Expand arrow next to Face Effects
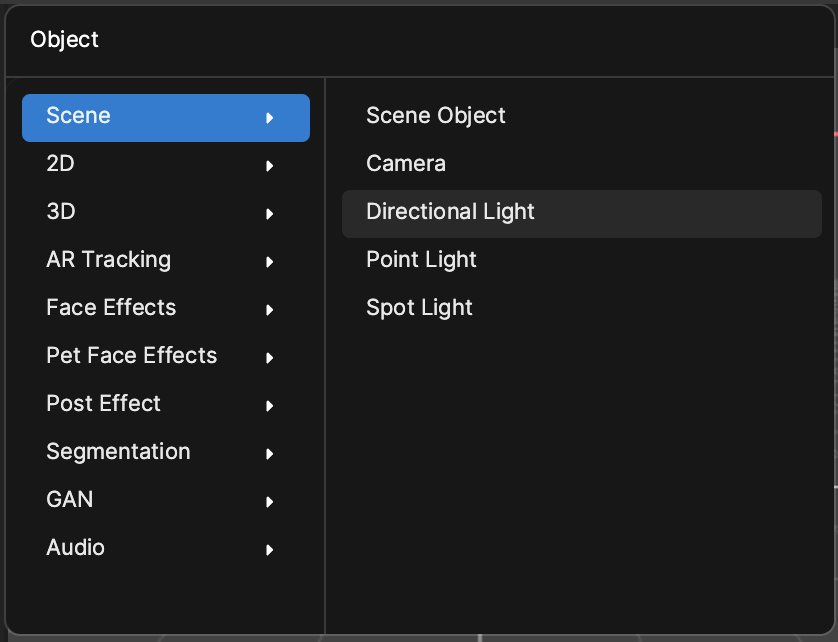This screenshot has height=642, width=838. pyautogui.click(x=270, y=310)
